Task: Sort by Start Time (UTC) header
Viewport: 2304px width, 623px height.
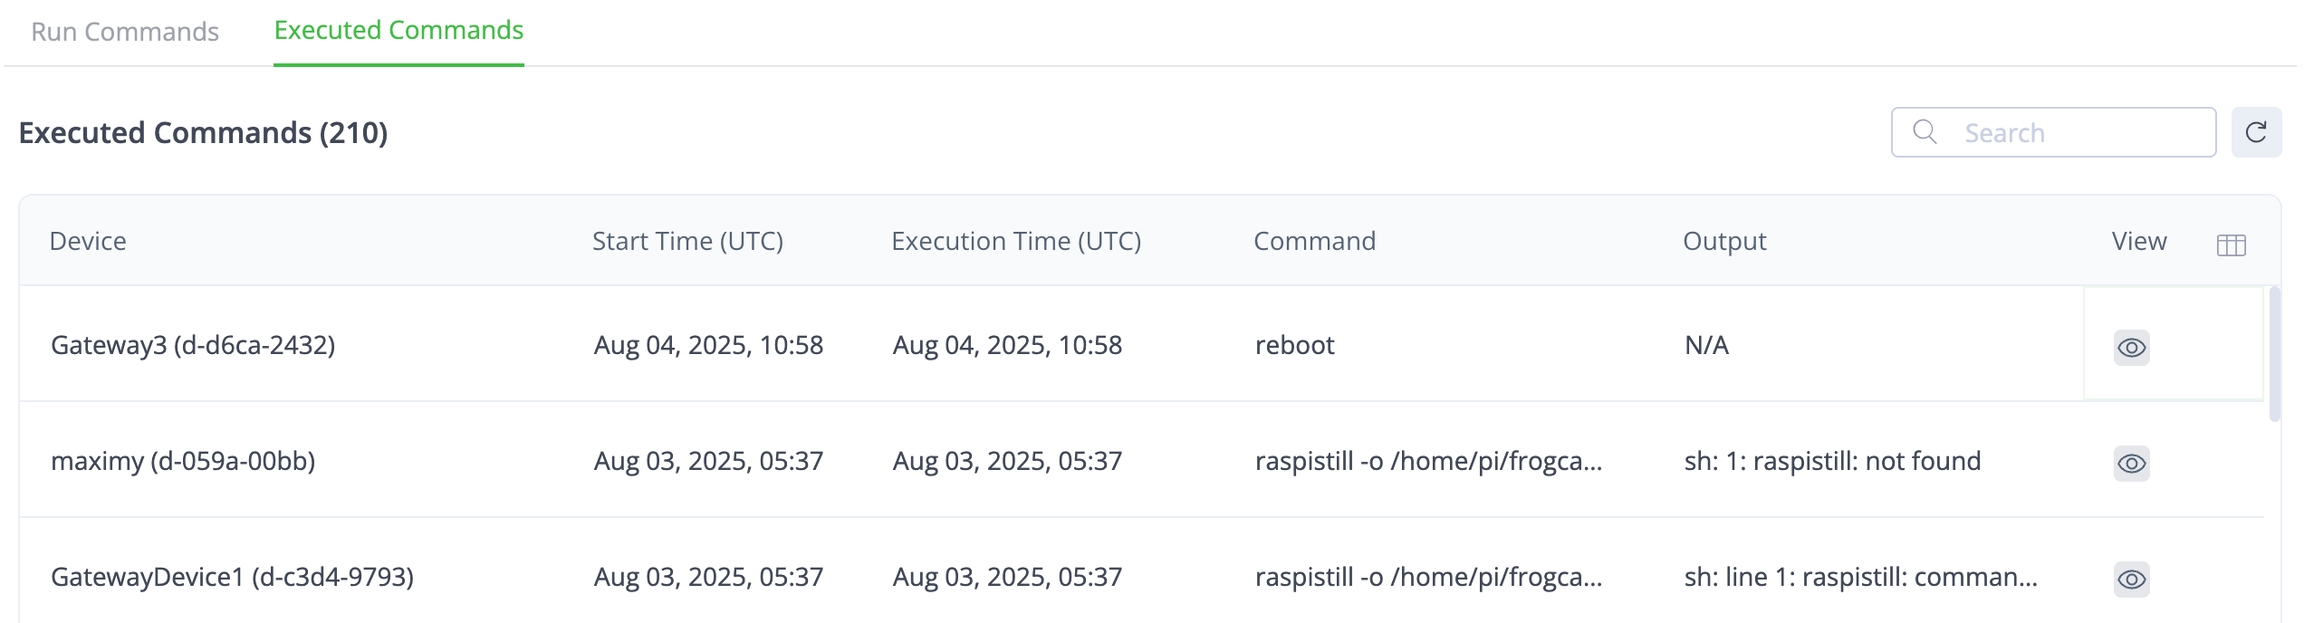Action: 687,241
